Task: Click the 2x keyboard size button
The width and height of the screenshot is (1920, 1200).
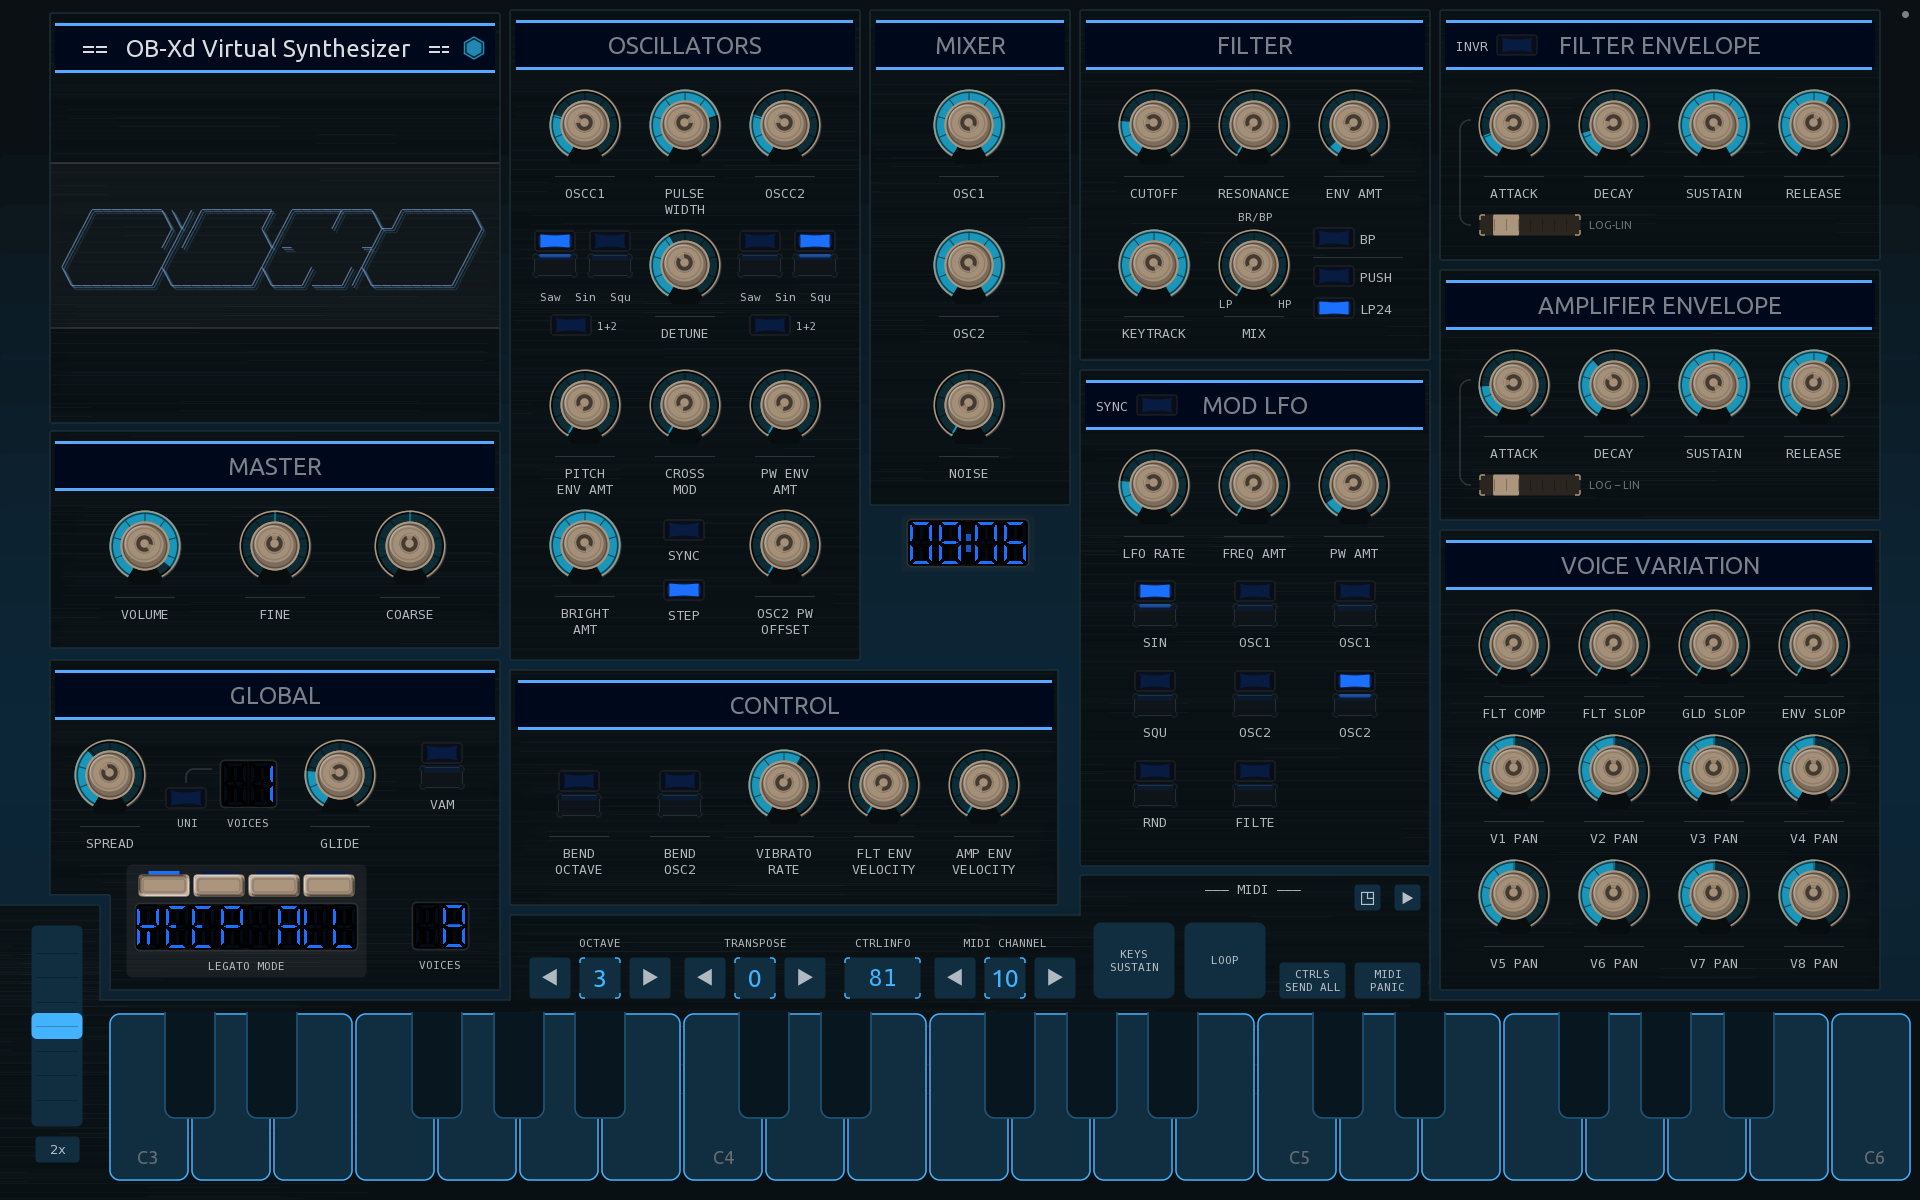Action: 58,1150
